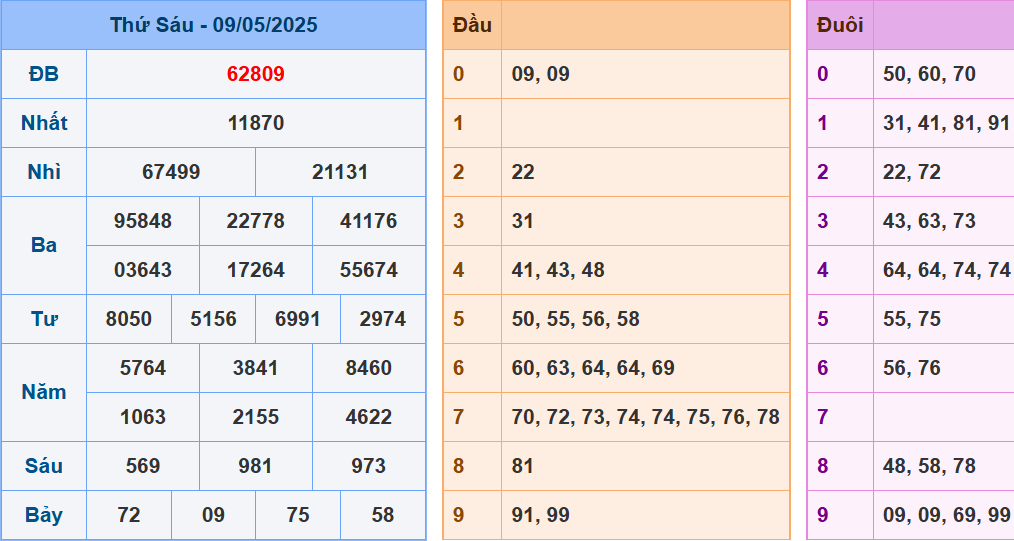Select the Năm prize number 4622
The height and width of the screenshot is (541, 1014).
click(369, 418)
